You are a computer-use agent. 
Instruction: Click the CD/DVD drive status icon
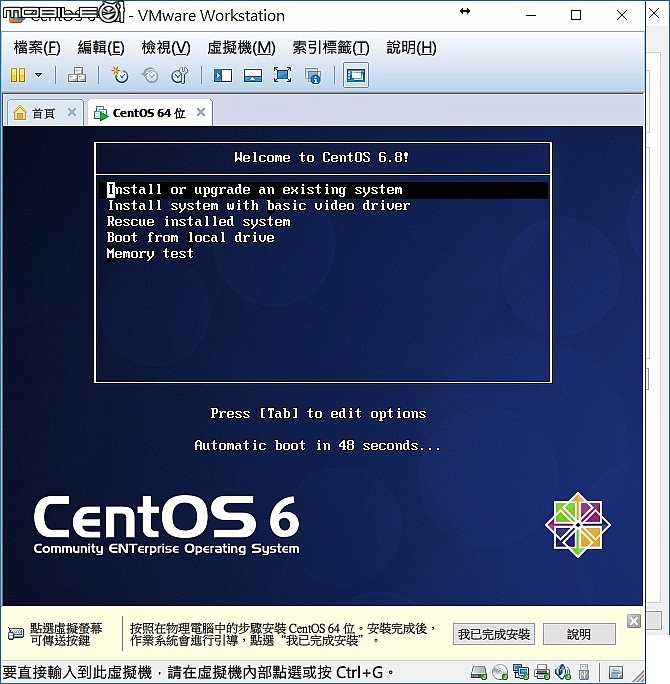coord(500,672)
